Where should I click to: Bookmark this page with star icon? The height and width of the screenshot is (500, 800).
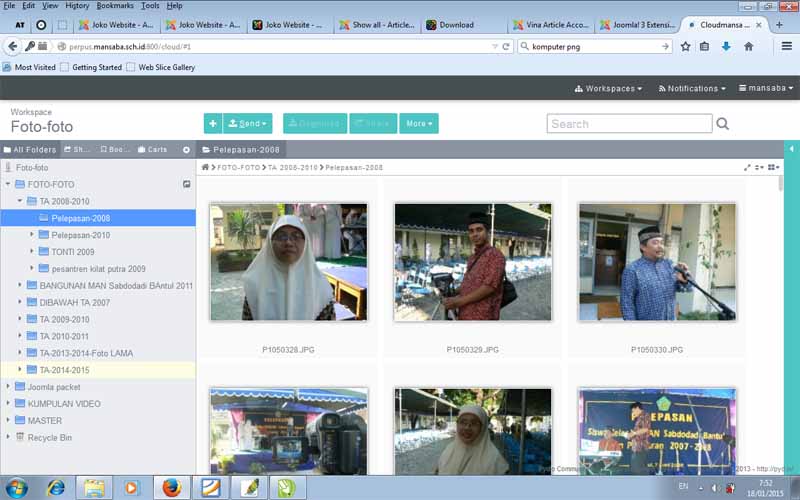[685, 46]
